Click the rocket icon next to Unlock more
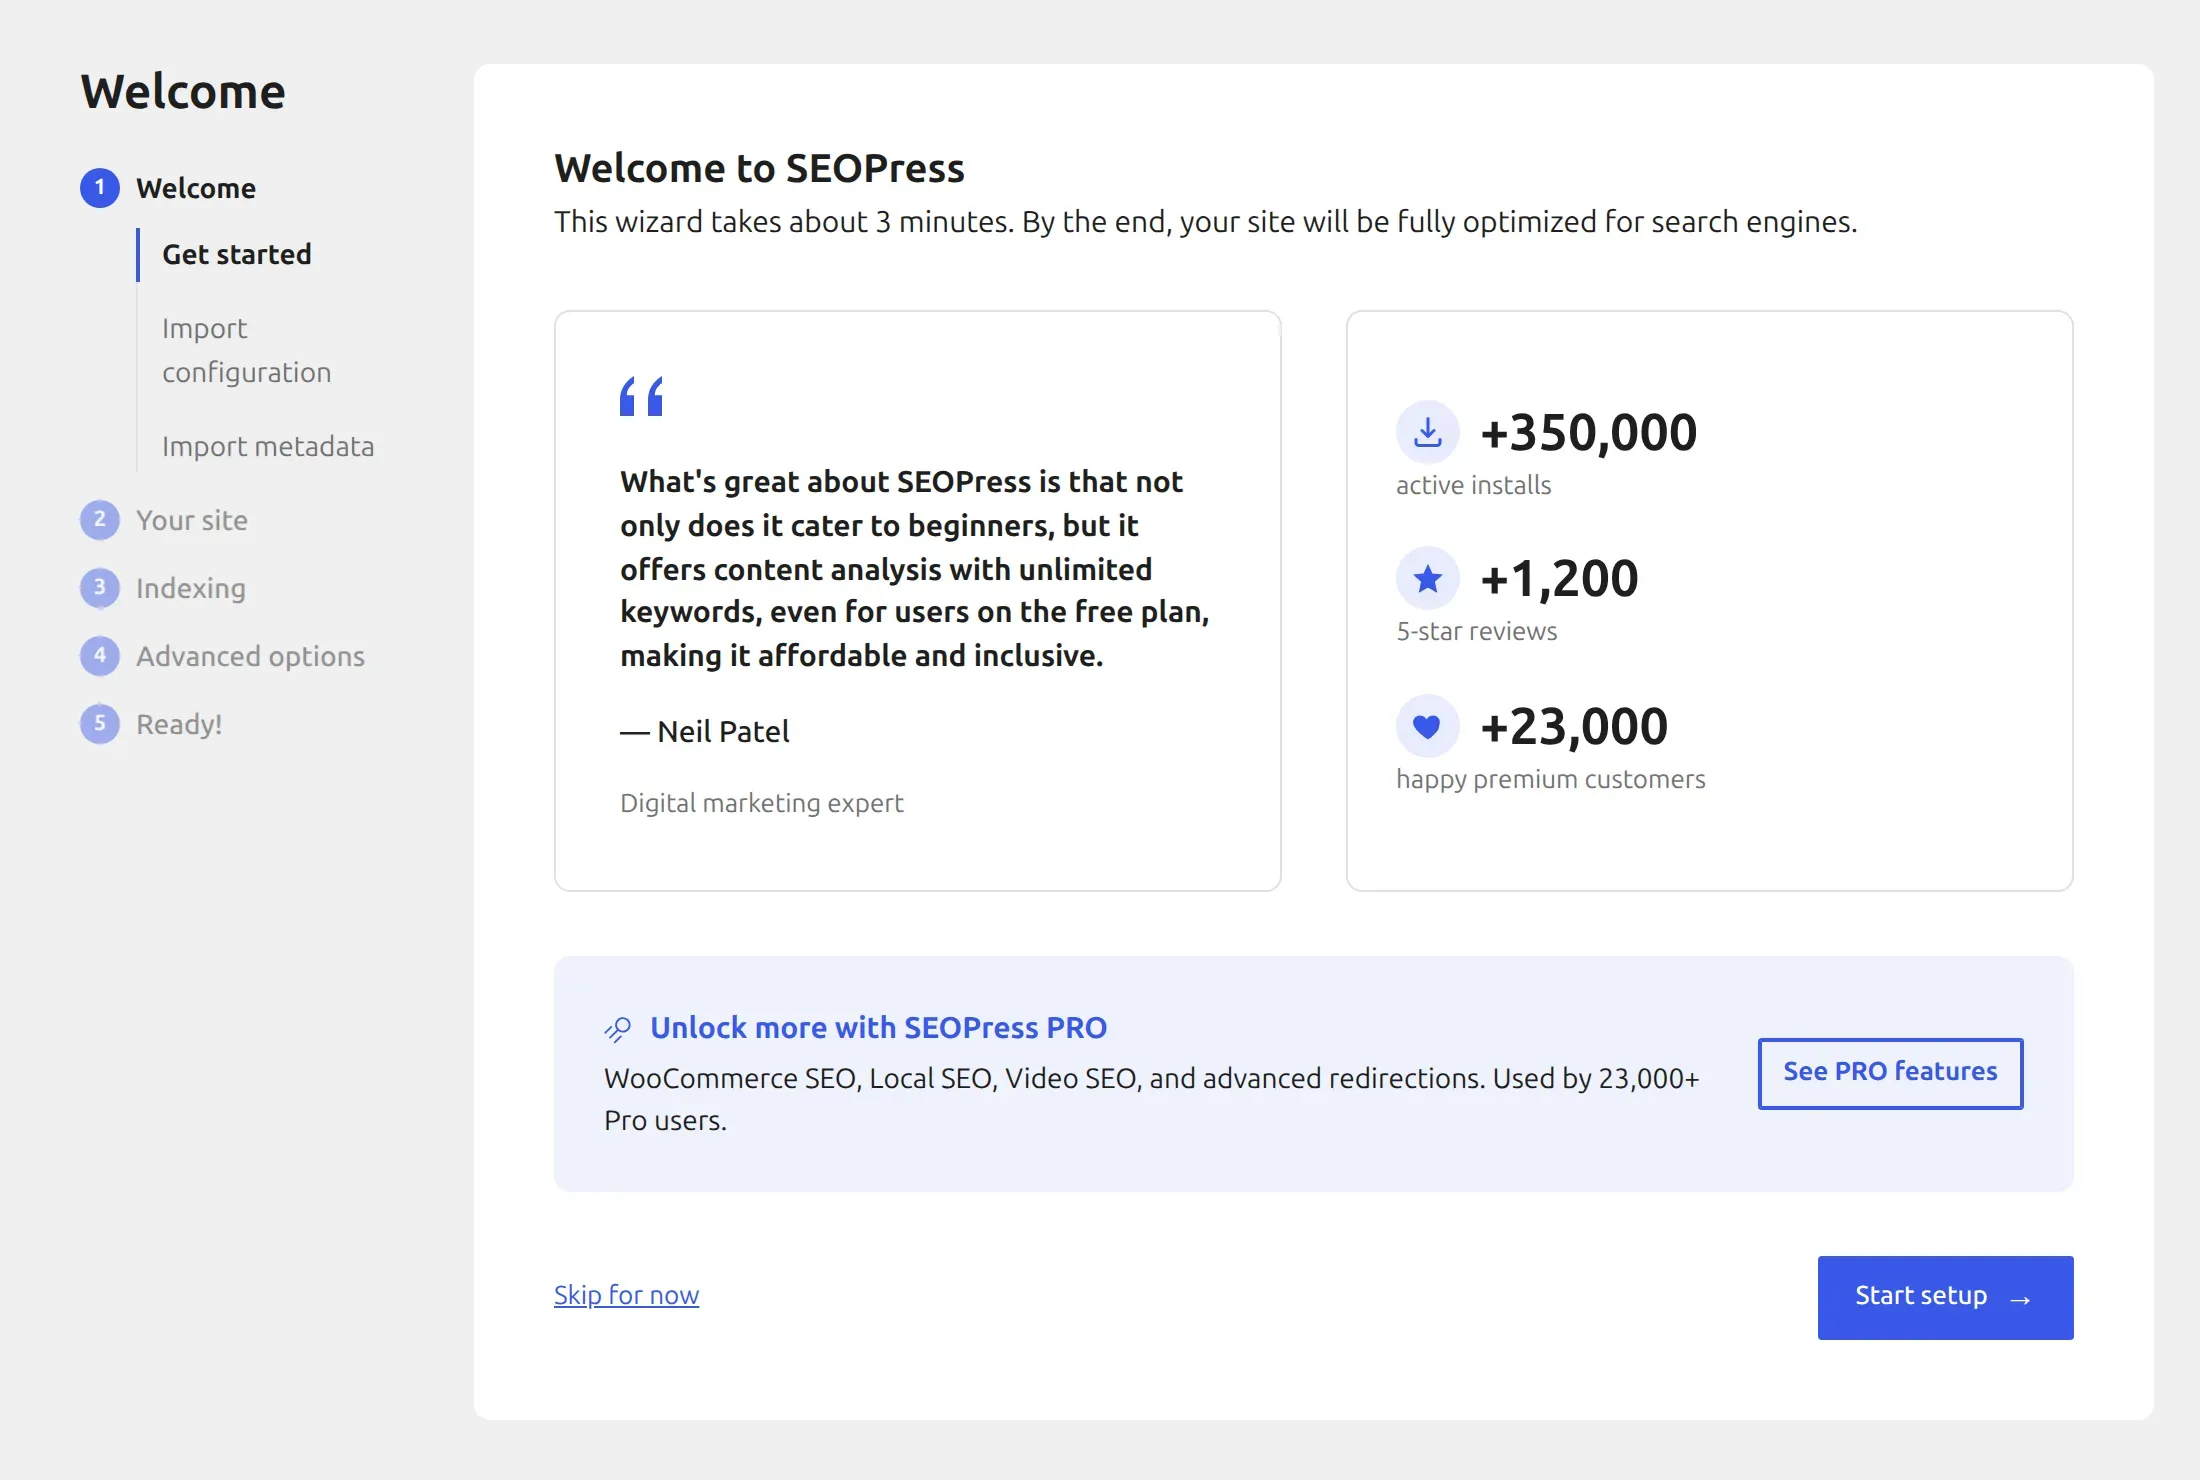Viewport: 2200px width, 1480px height. pyautogui.click(x=618, y=1029)
